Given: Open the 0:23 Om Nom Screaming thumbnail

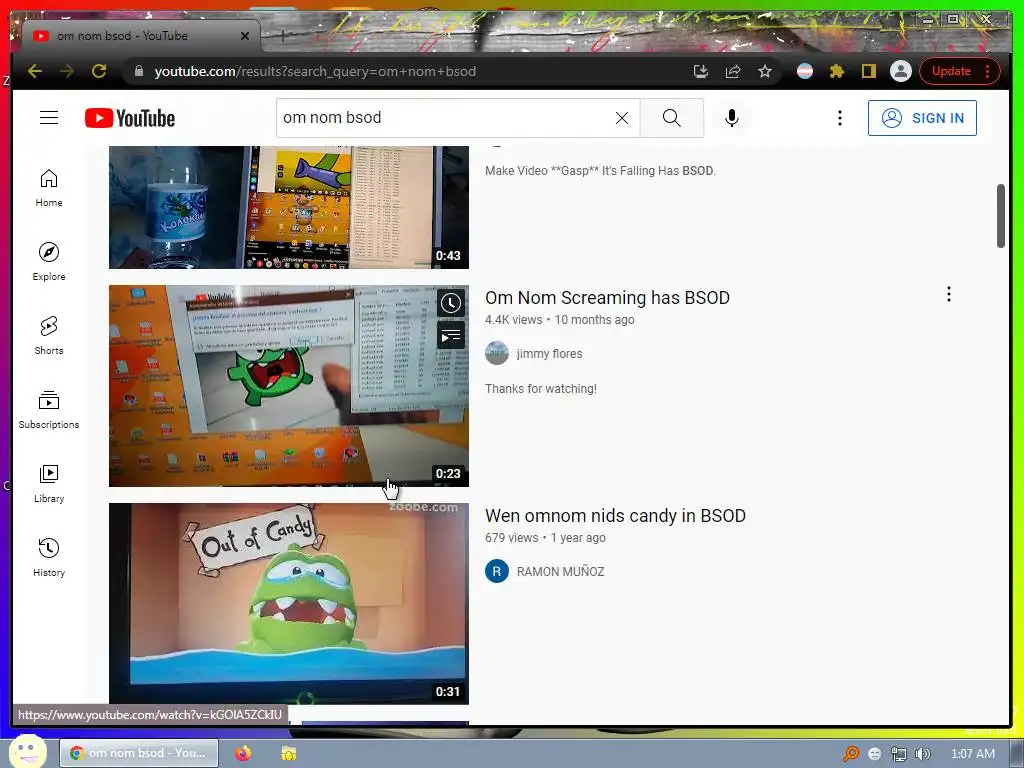Looking at the screenshot, I should coord(289,385).
